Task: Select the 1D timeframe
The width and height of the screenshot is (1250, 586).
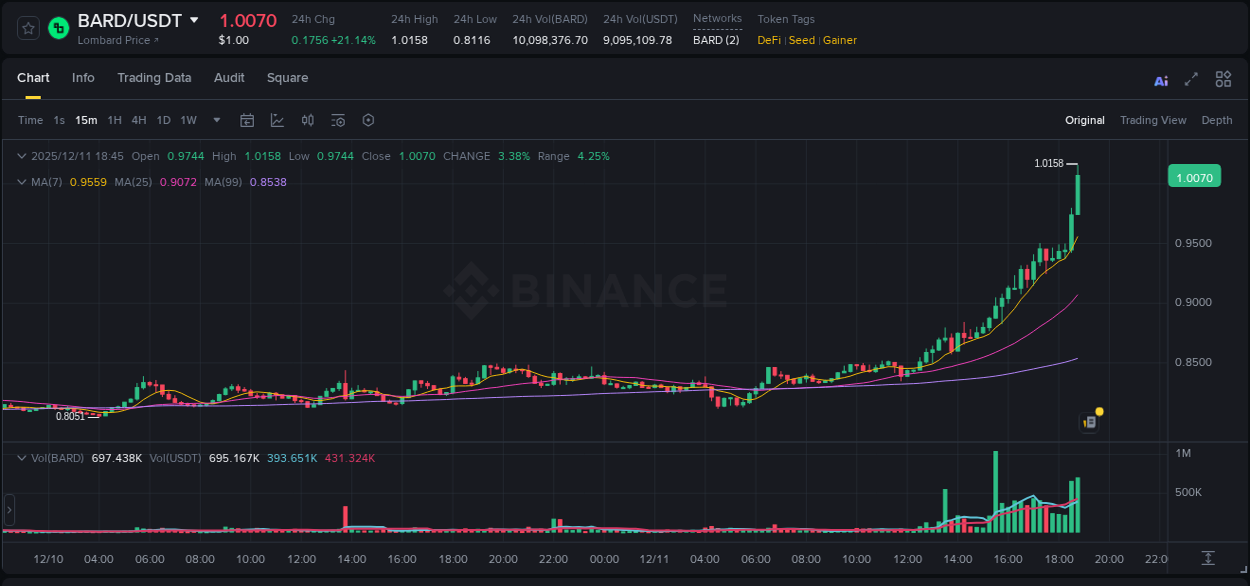Action: point(163,119)
